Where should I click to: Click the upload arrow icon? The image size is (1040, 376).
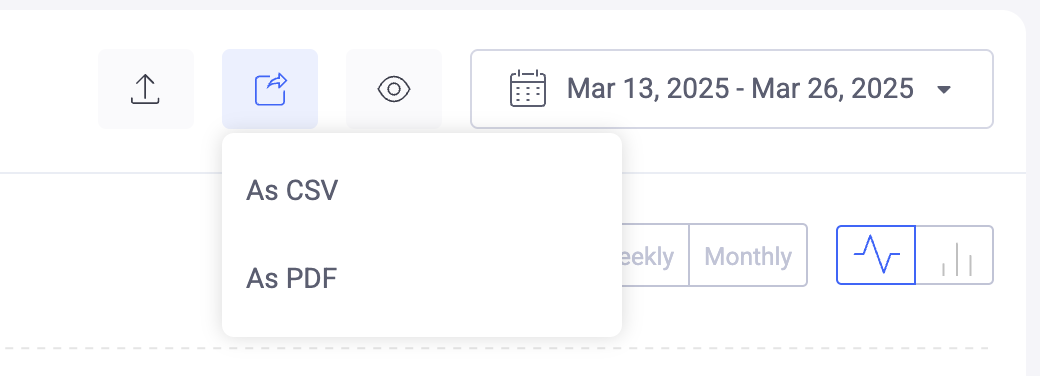pyautogui.click(x=145, y=89)
